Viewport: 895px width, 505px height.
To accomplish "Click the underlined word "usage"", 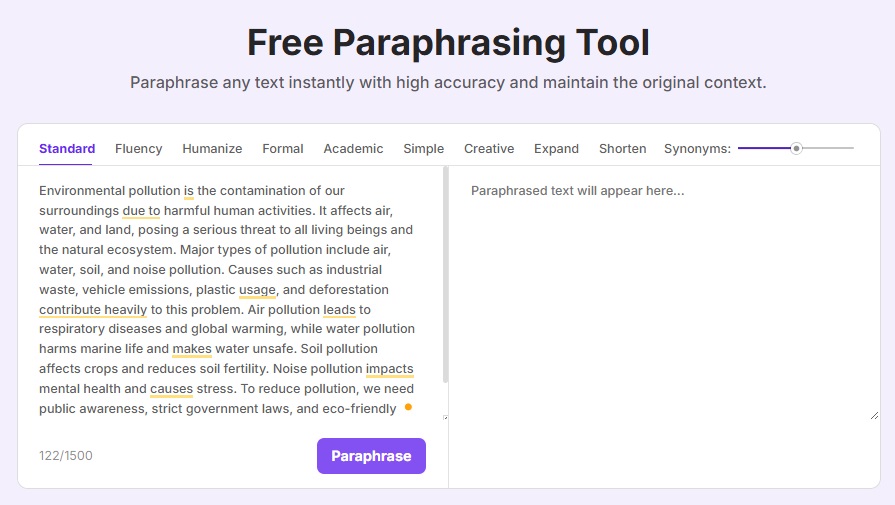I will tap(257, 290).
